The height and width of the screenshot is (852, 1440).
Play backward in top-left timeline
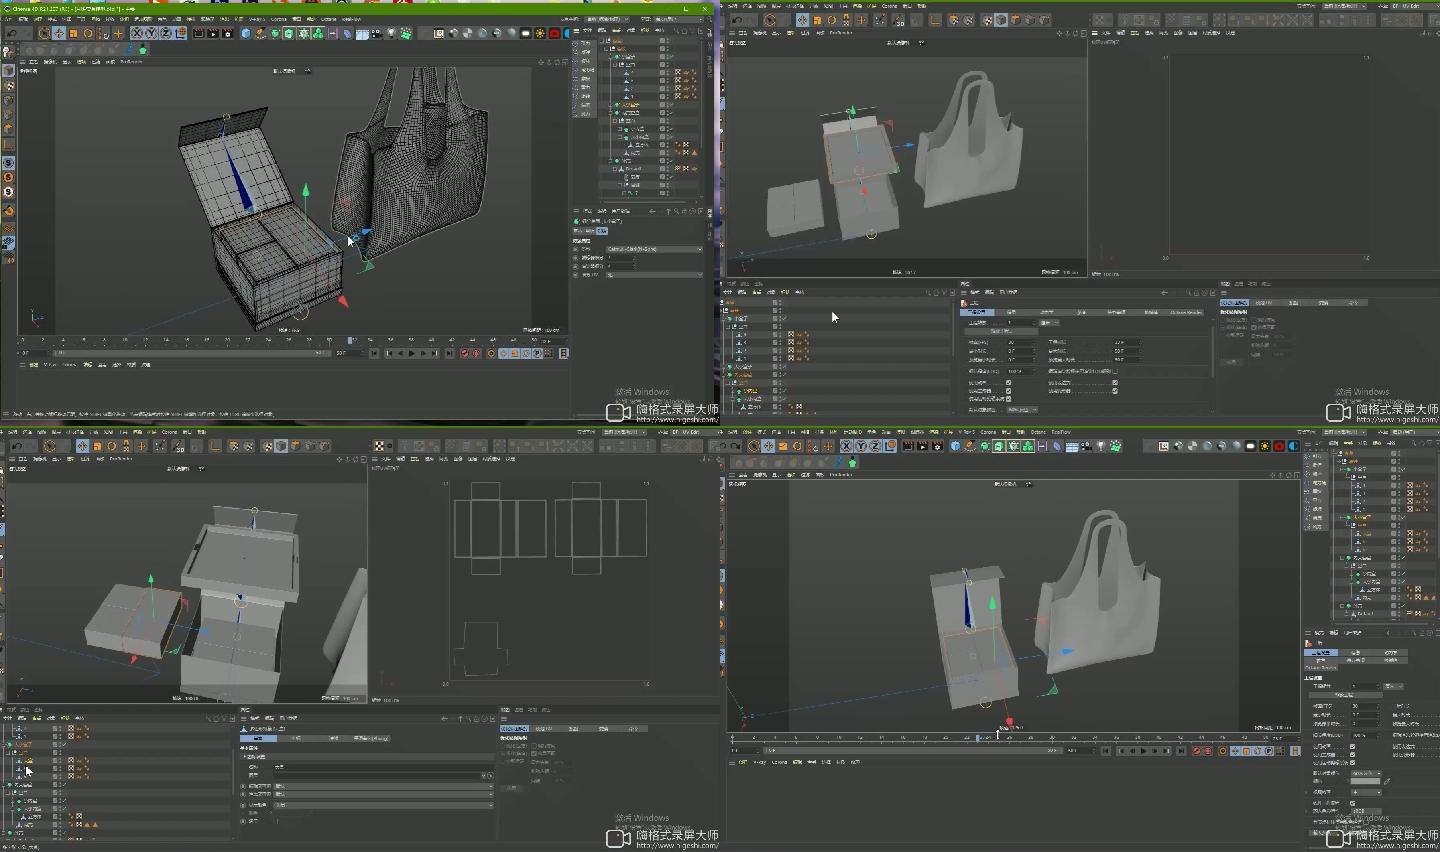pos(401,353)
